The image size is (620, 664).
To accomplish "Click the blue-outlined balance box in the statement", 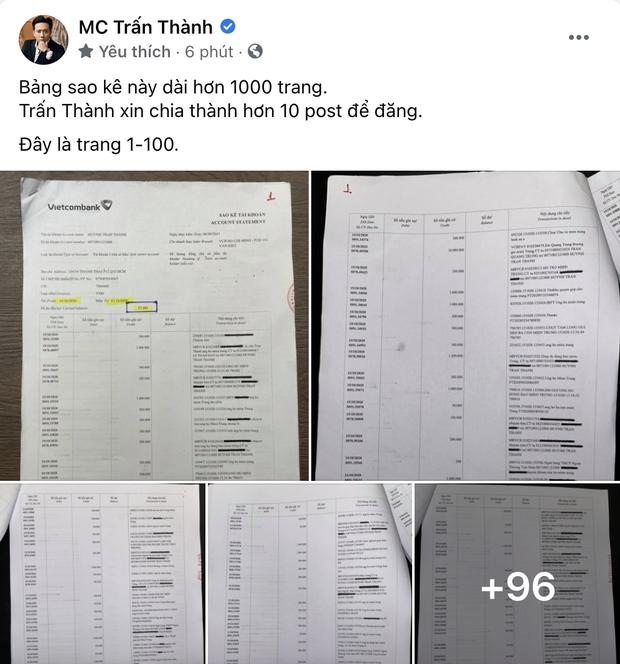I will [141, 307].
